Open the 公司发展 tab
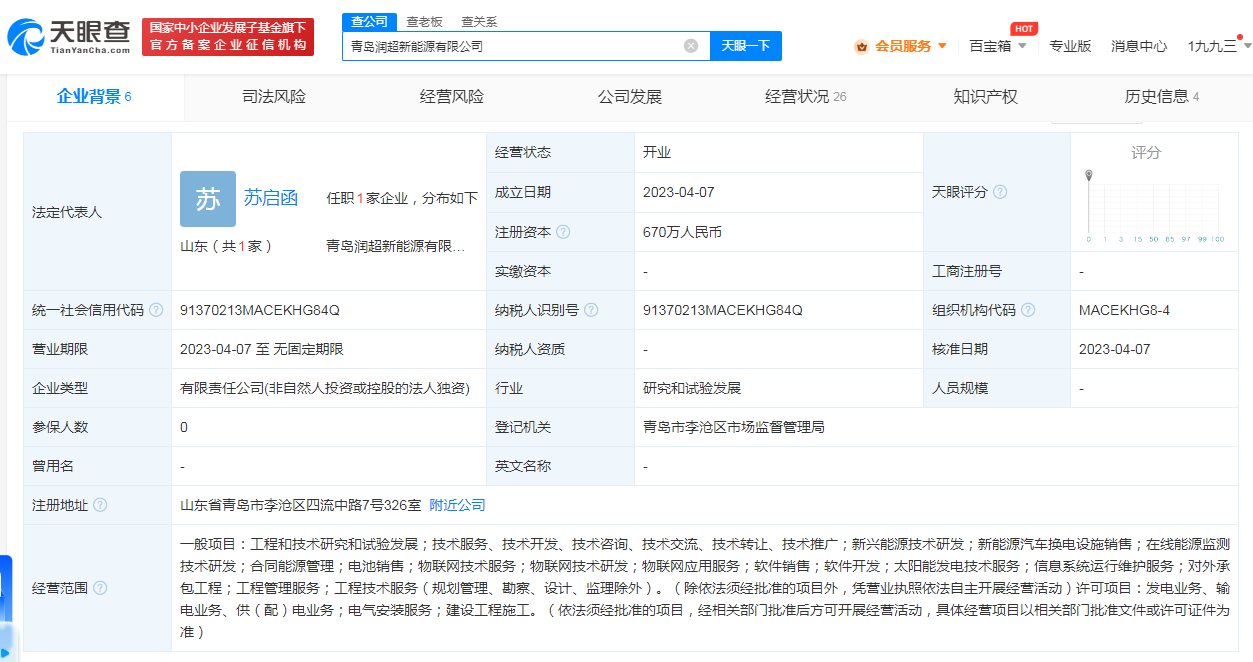The image size is (1253, 662). click(x=630, y=97)
